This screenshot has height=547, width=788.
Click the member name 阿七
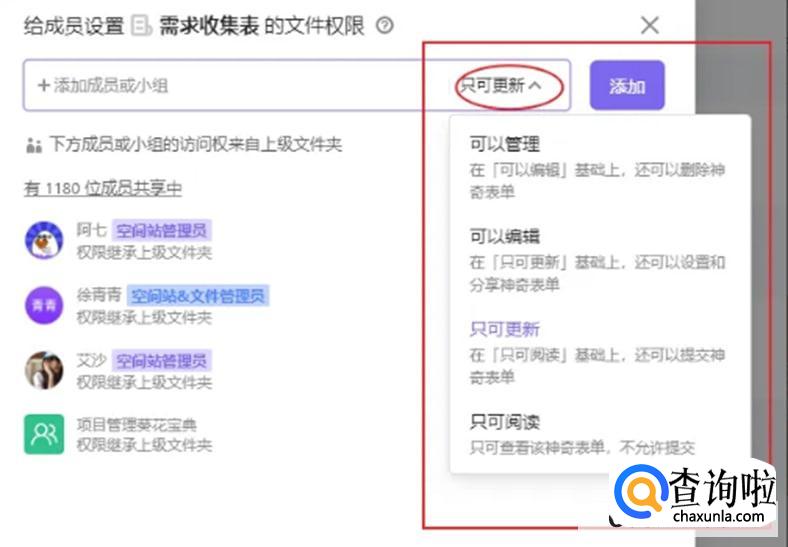pyautogui.click(x=91, y=230)
